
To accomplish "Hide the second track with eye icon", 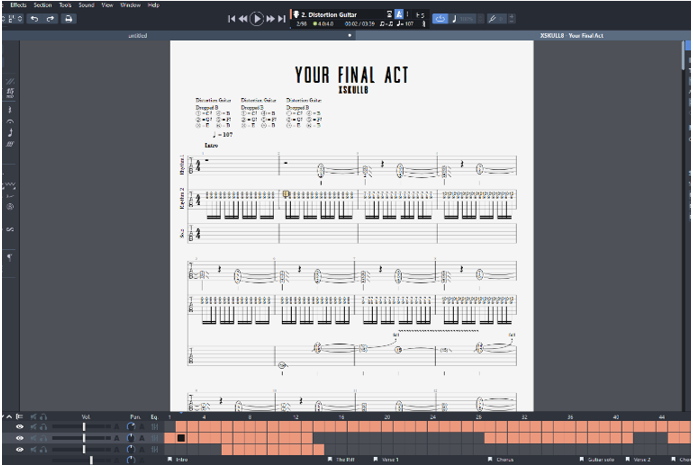I will [x=19, y=438].
